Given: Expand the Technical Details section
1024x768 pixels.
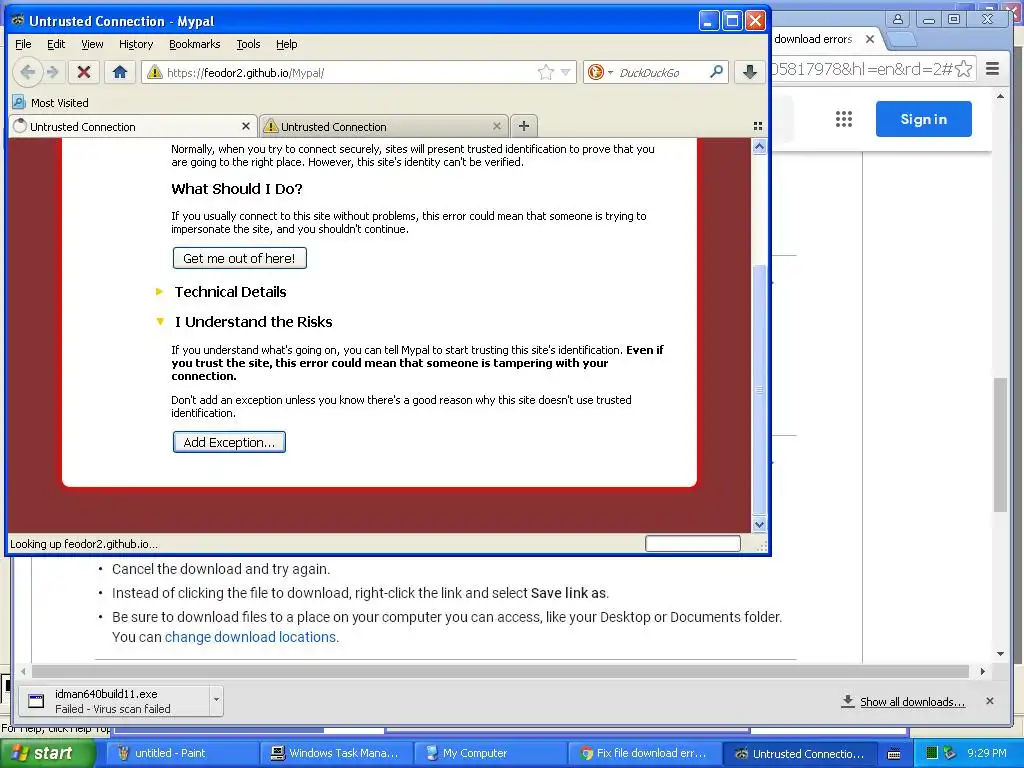Looking at the screenshot, I should (230, 292).
